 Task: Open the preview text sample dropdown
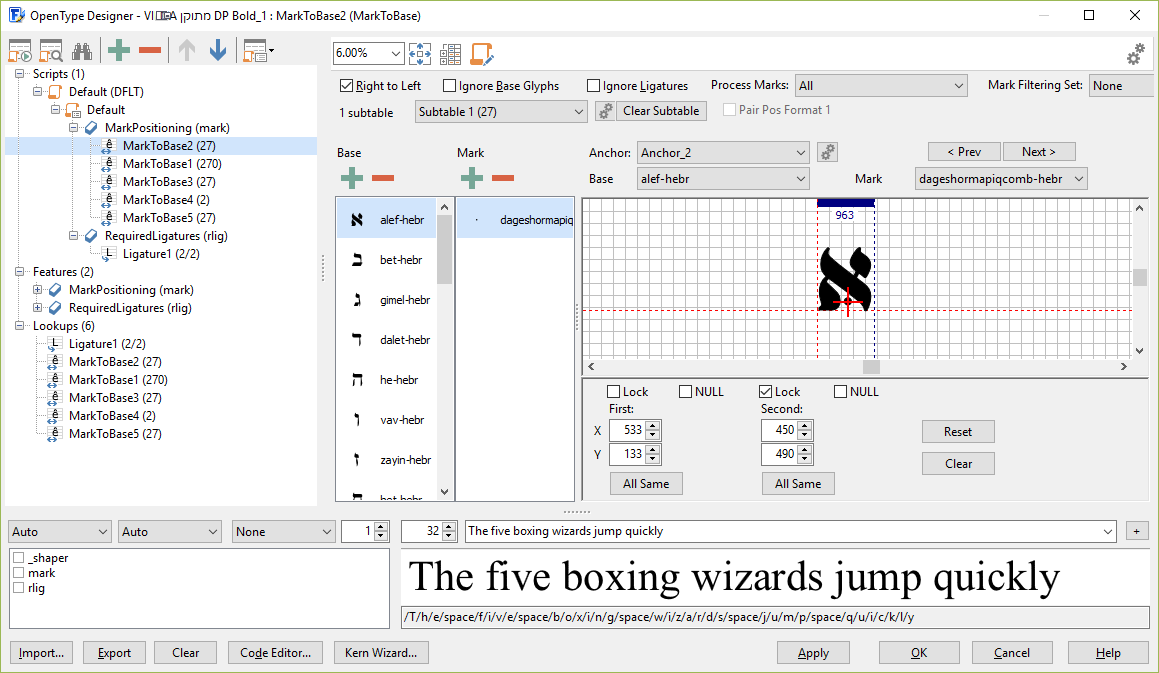click(x=1108, y=531)
